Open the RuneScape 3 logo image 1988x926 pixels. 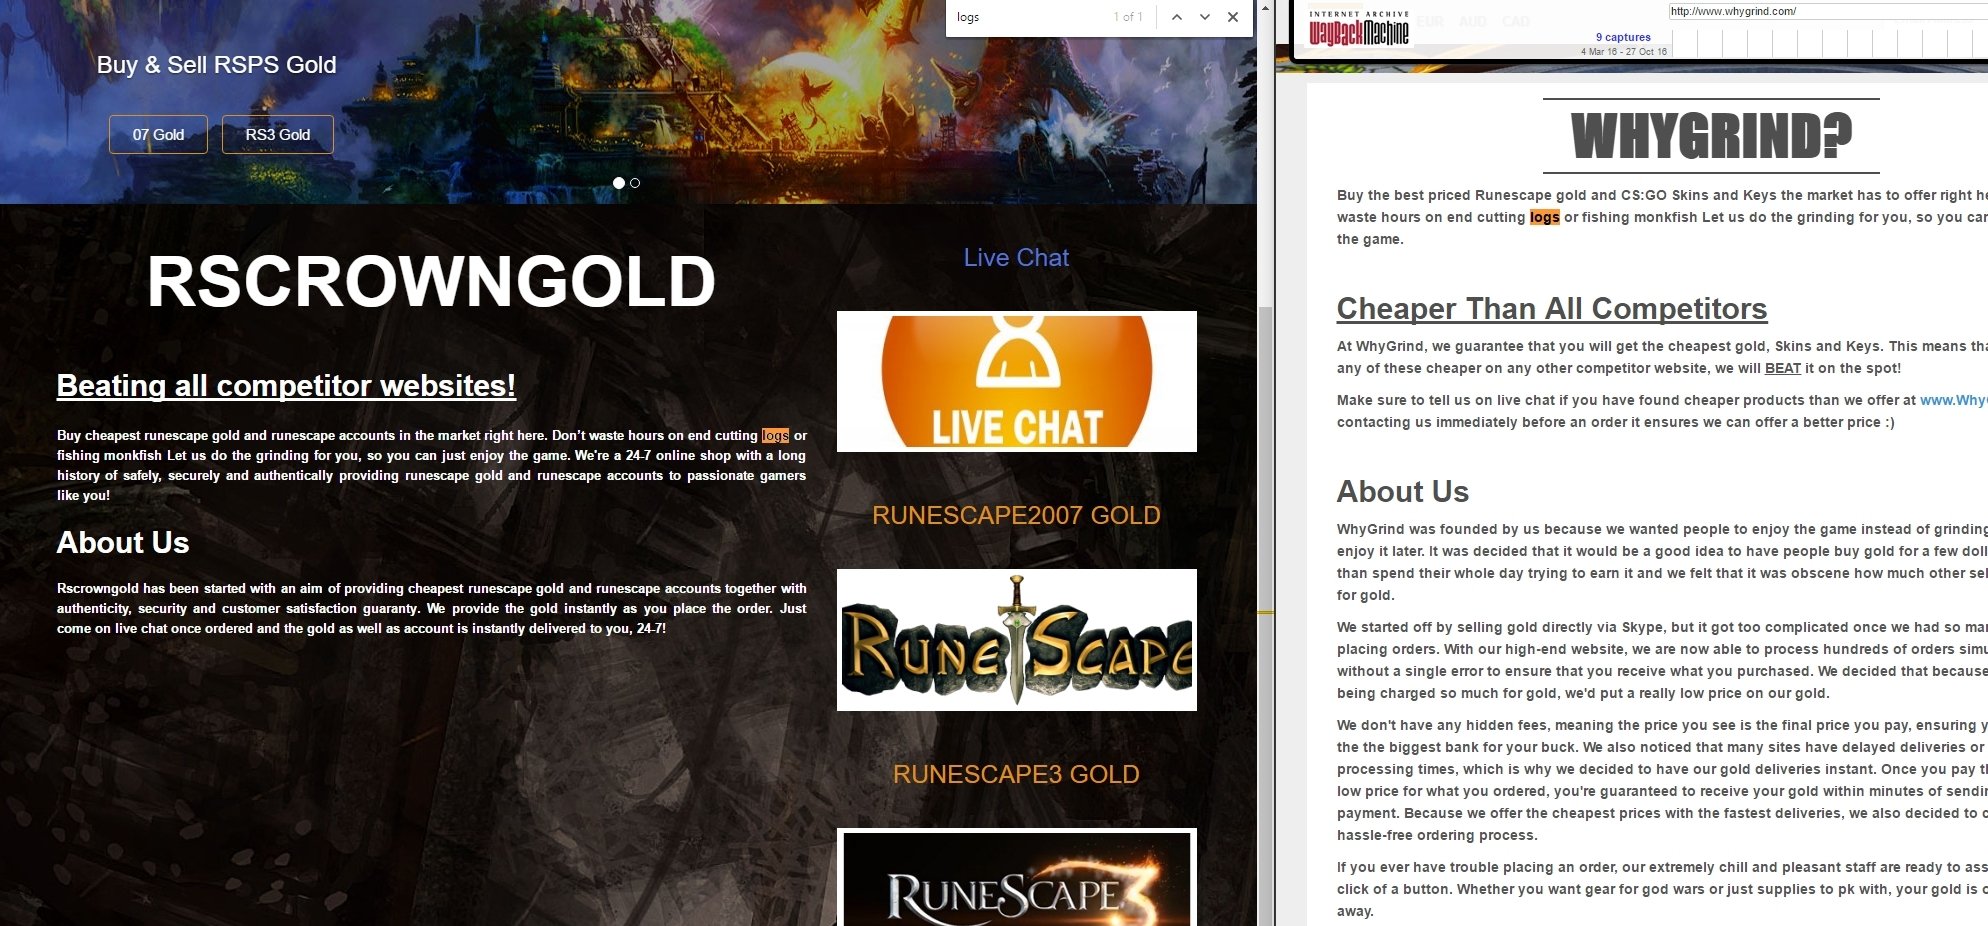point(1016,877)
